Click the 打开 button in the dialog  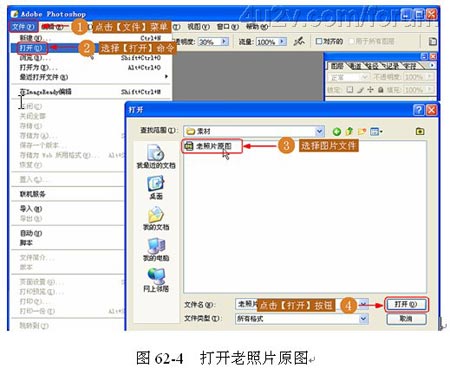pyautogui.click(x=406, y=304)
